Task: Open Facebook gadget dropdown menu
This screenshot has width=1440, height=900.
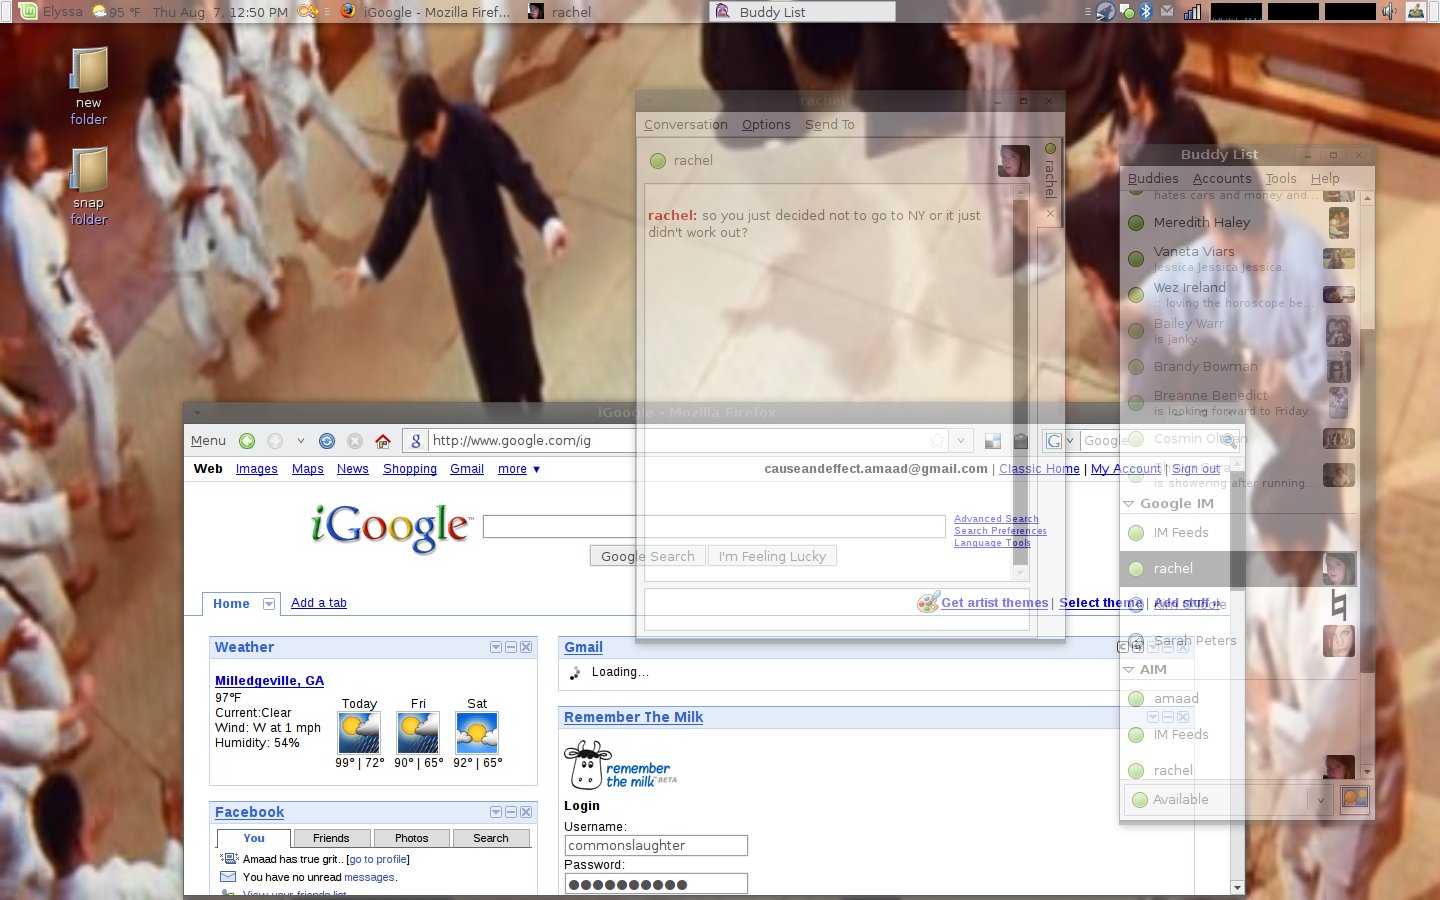Action: [496, 812]
